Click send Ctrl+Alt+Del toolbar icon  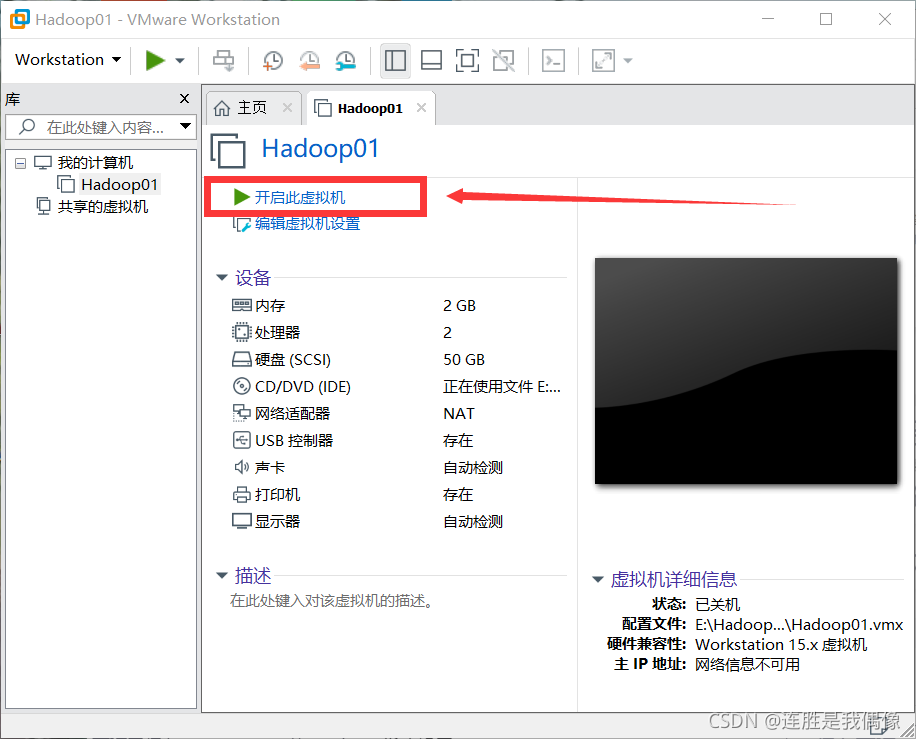coord(223,60)
